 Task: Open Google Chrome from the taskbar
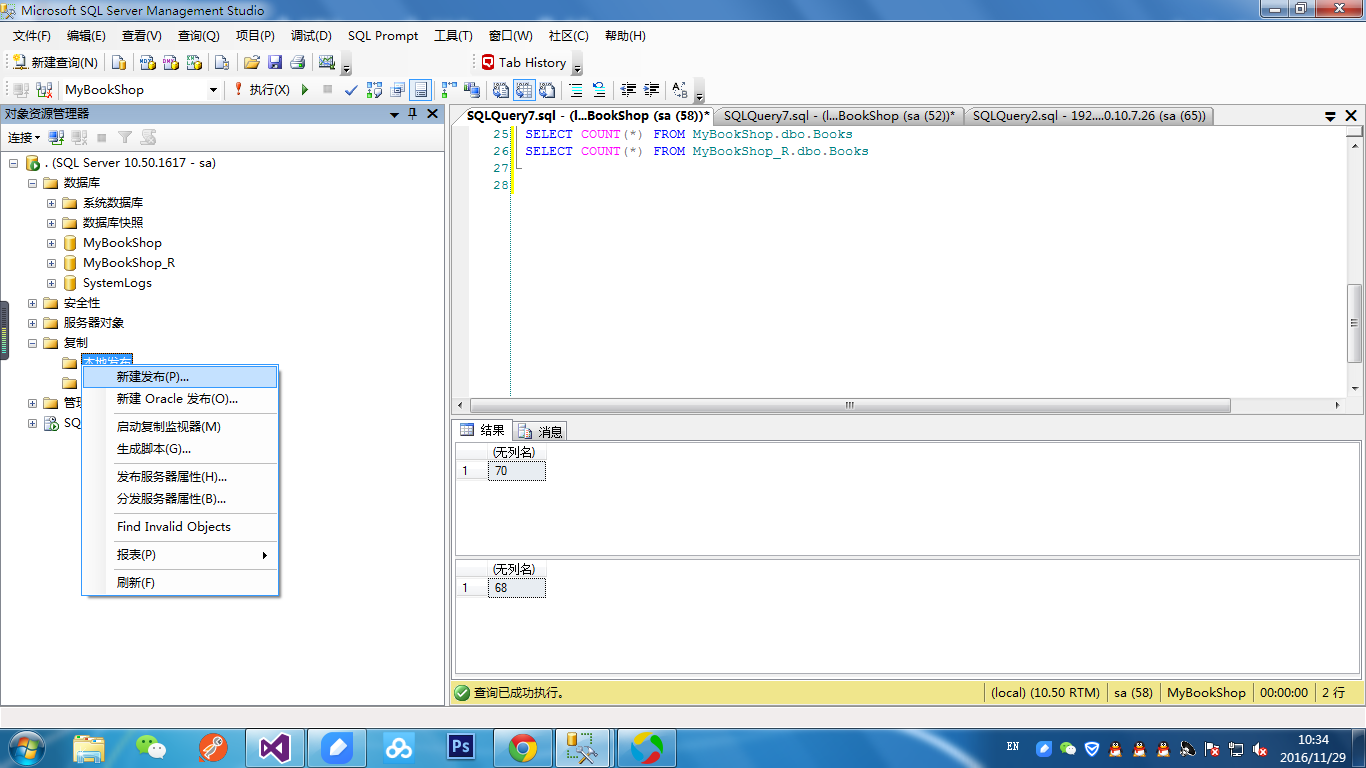point(522,747)
